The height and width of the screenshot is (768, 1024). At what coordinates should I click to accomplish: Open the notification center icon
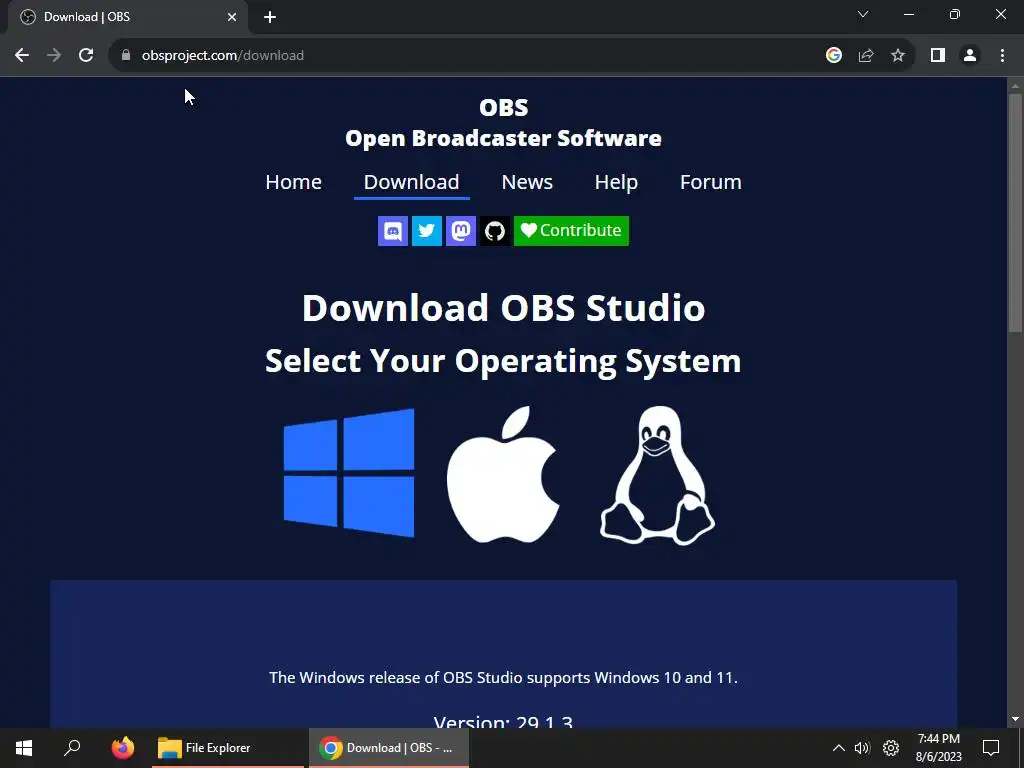[x=991, y=748]
